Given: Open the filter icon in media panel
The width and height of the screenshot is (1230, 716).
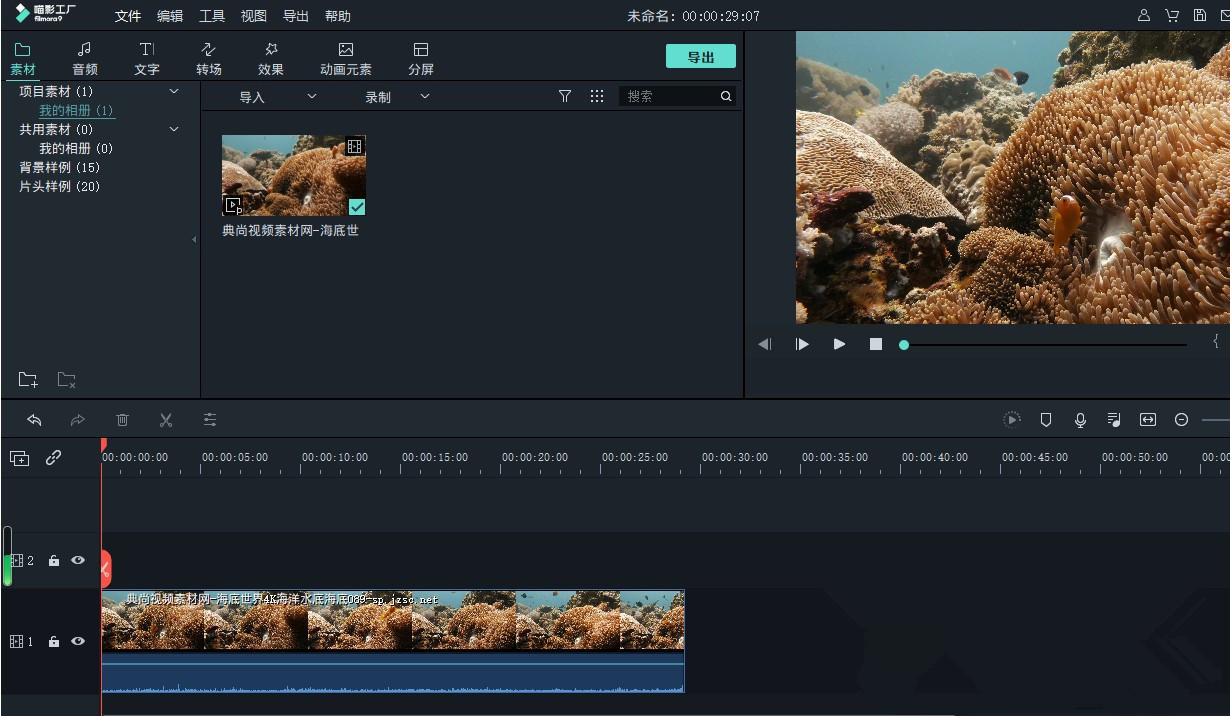Looking at the screenshot, I should [565, 96].
